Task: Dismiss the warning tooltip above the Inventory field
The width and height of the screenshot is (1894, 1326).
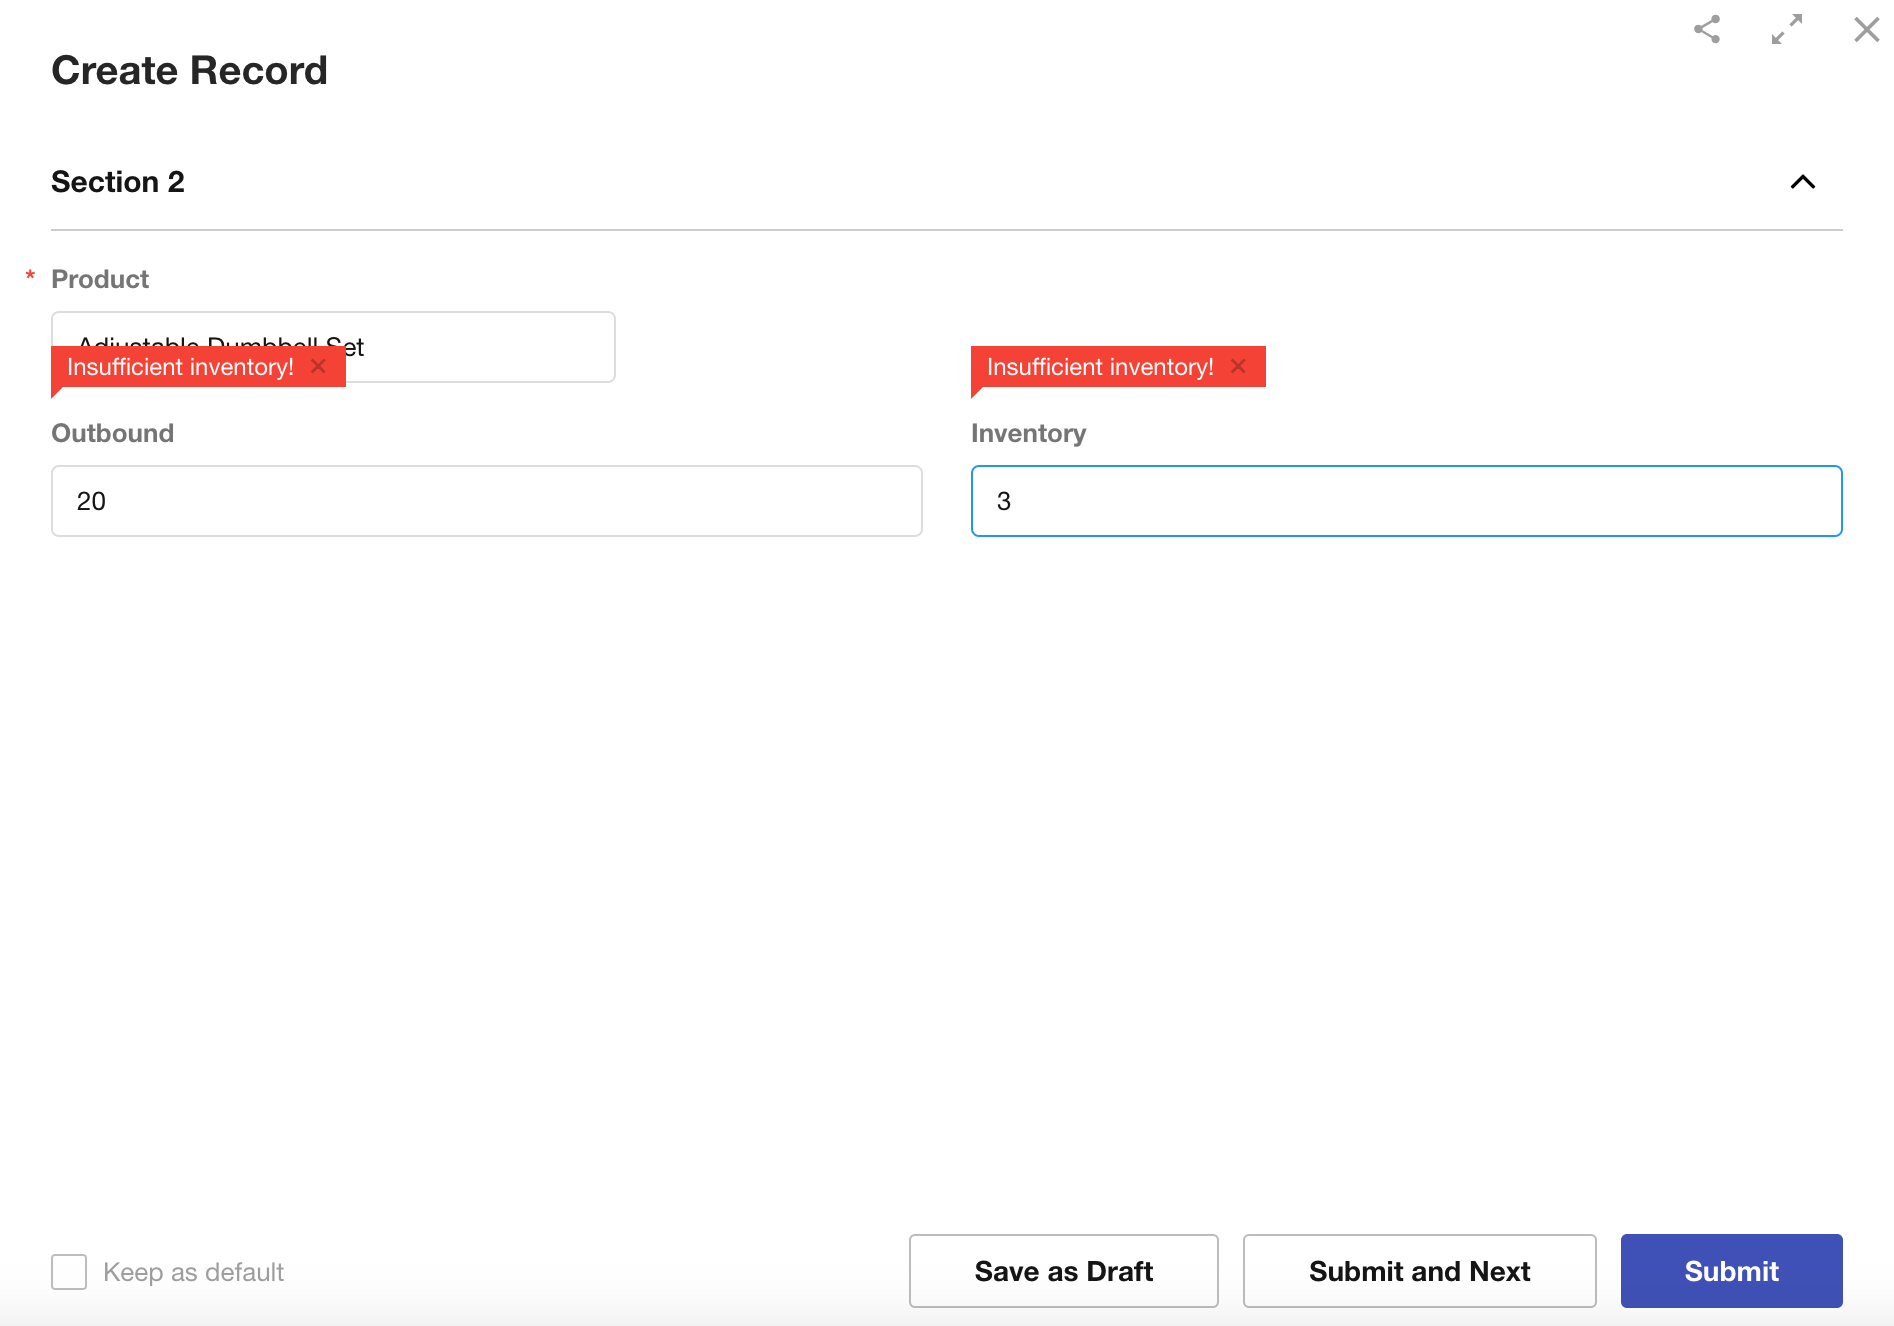Action: (x=1238, y=366)
